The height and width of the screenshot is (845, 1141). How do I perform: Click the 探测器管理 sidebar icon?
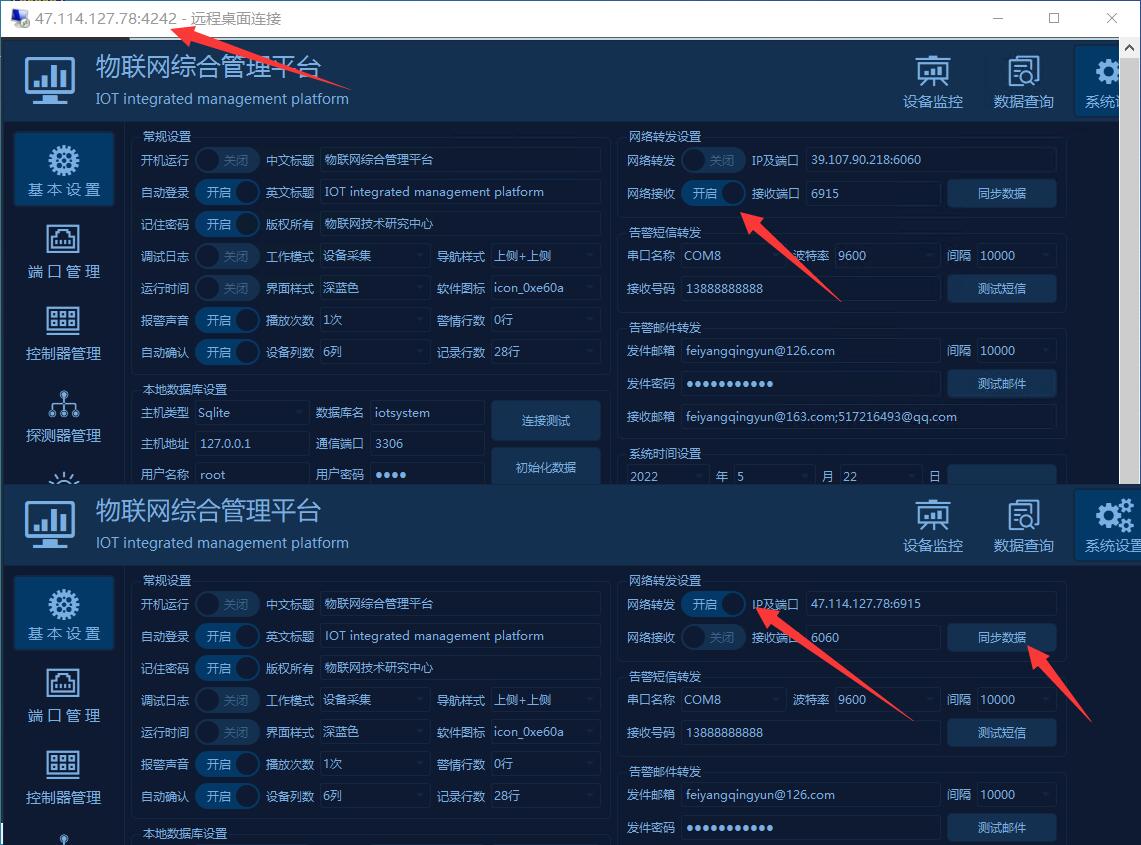click(63, 403)
